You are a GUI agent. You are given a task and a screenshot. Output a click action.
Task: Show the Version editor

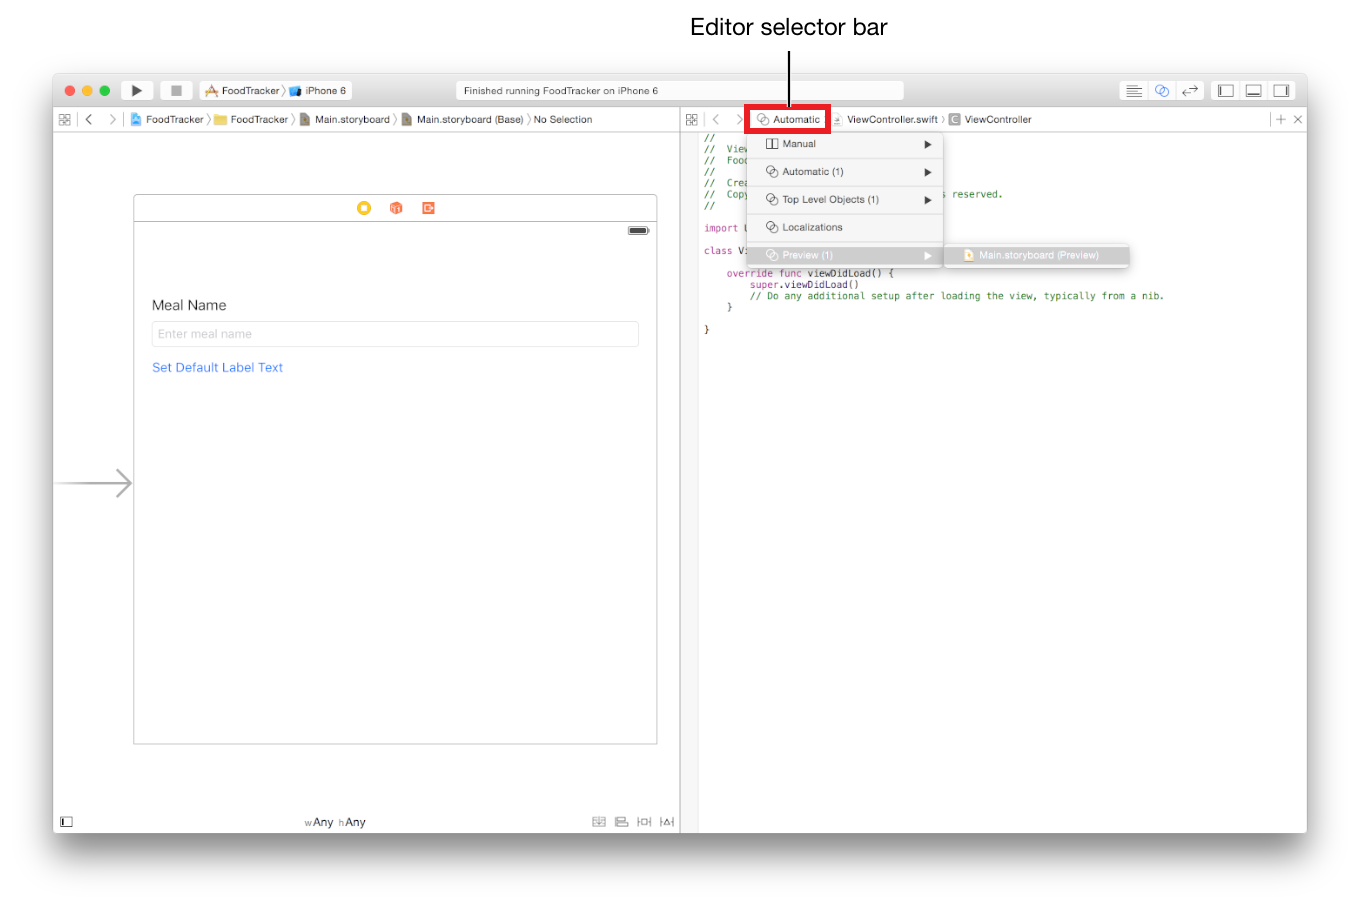click(1190, 91)
